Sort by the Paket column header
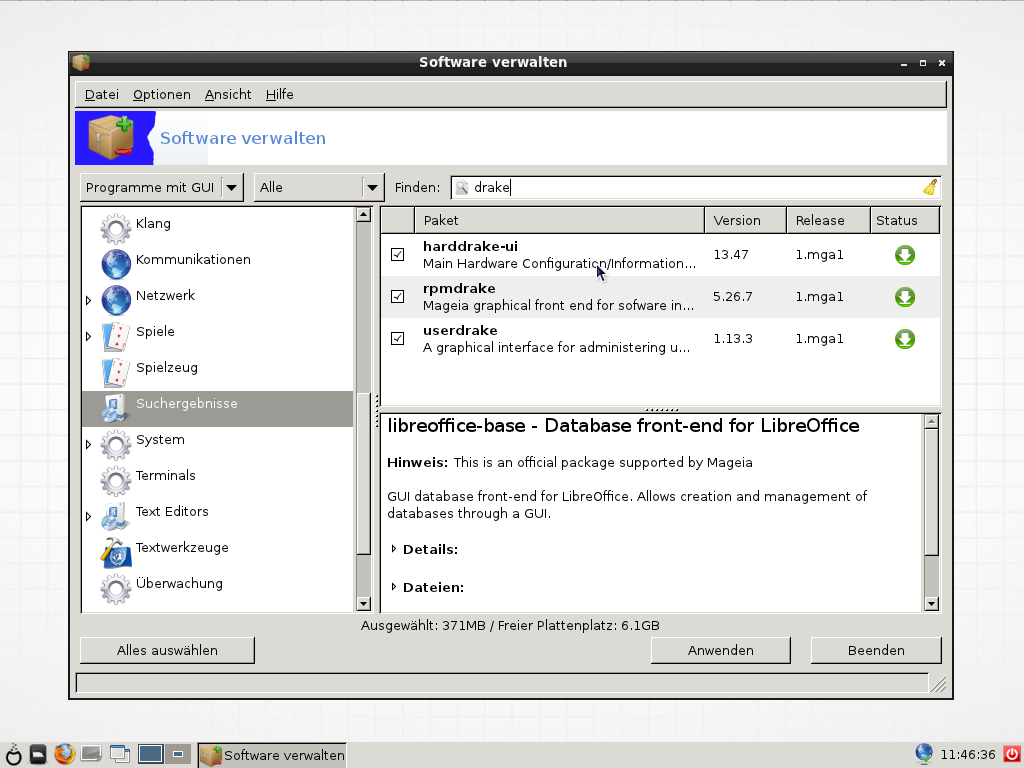The width and height of the screenshot is (1024, 768). 559,220
